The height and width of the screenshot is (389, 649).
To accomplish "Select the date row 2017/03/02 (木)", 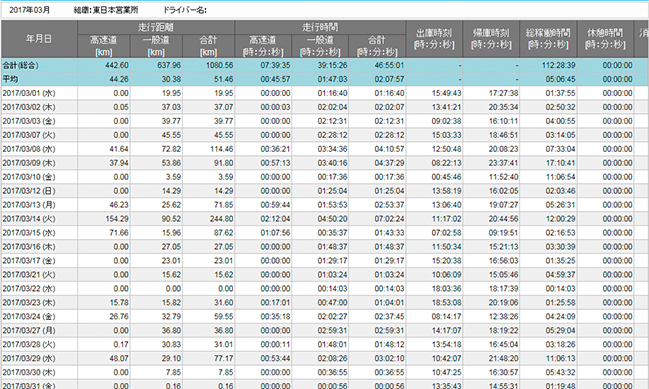I will [x=29, y=107].
